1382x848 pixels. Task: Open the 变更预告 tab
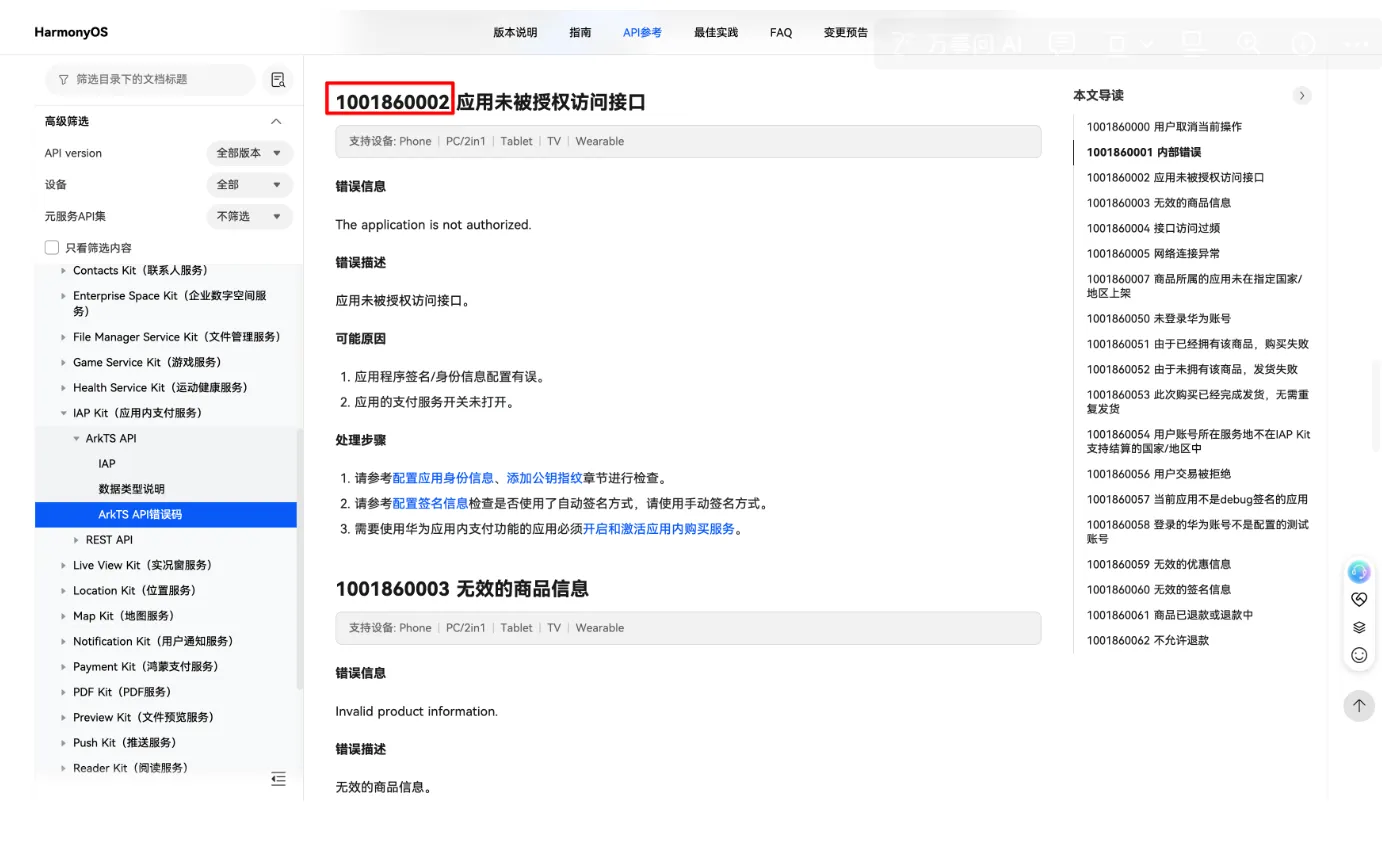click(846, 33)
